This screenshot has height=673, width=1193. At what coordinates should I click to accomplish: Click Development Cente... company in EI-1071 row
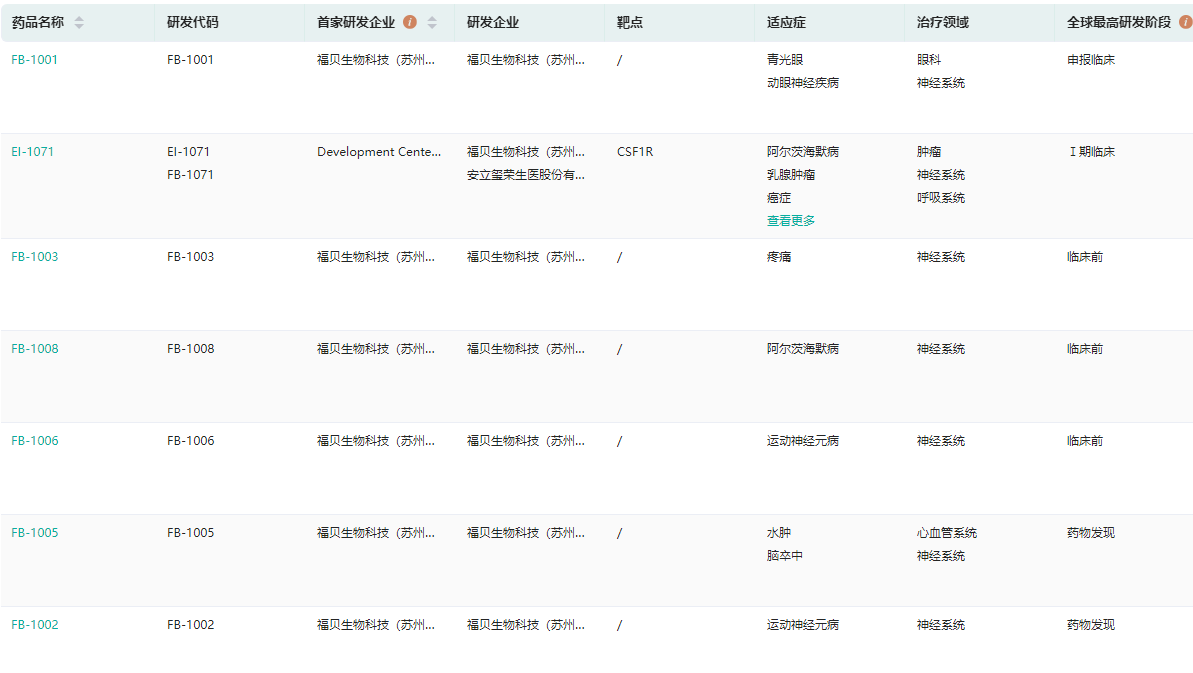pyautogui.click(x=379, y=152)
